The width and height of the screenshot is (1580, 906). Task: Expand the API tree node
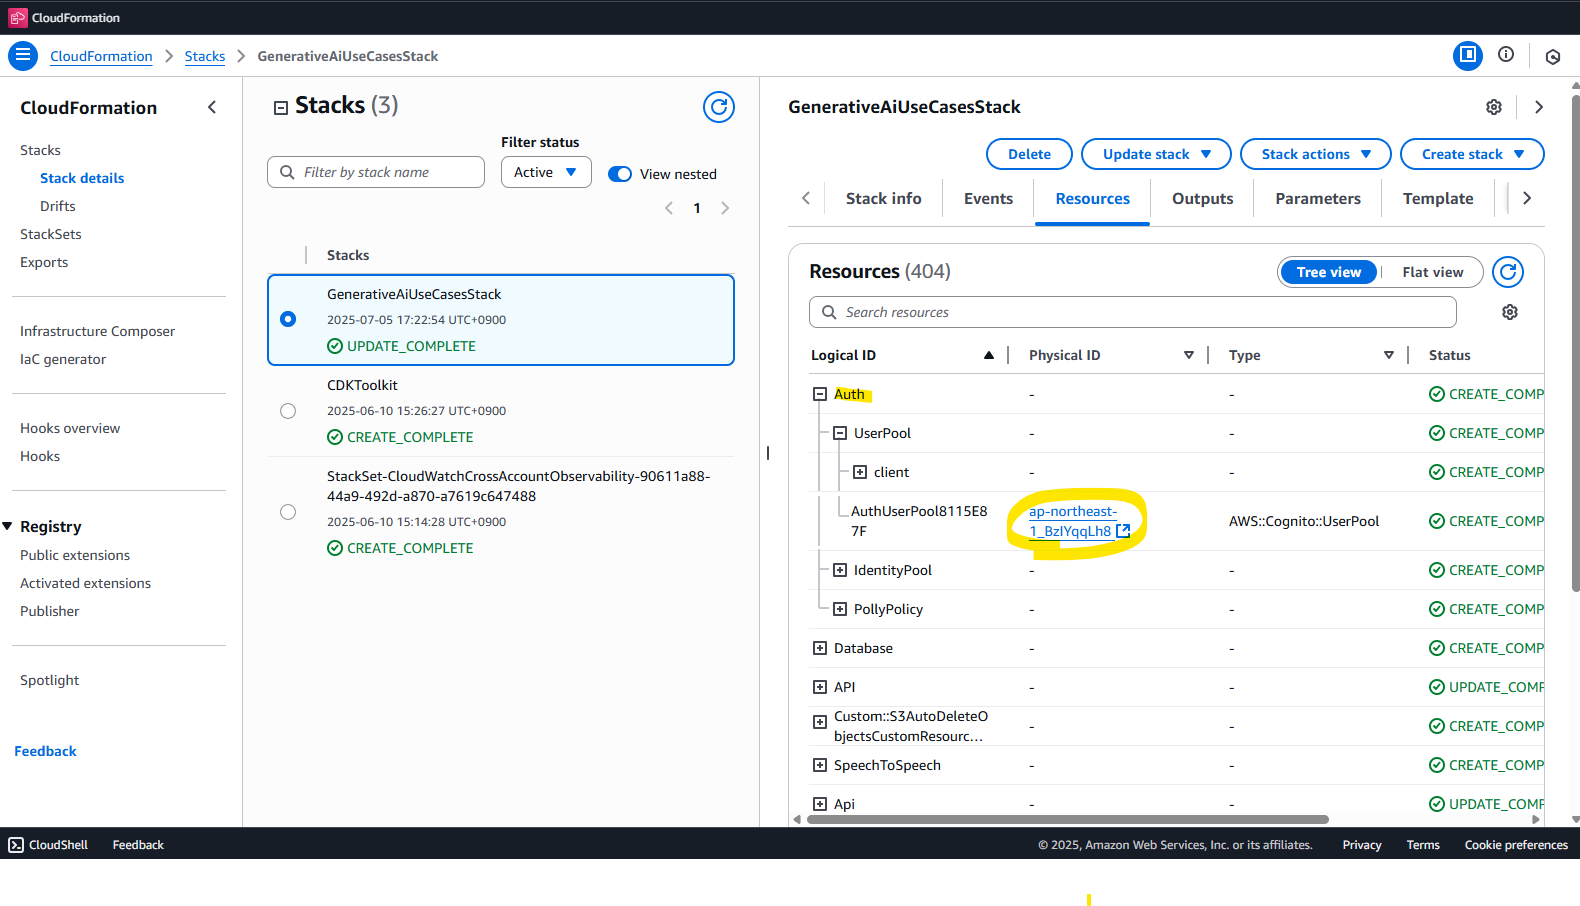(x=820, y=687)
